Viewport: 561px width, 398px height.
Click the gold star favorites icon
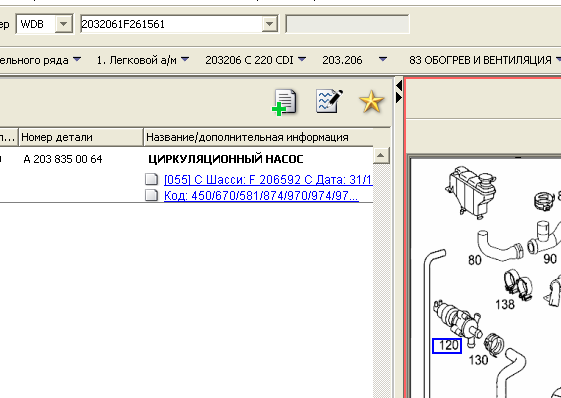(x=371, y=102)
